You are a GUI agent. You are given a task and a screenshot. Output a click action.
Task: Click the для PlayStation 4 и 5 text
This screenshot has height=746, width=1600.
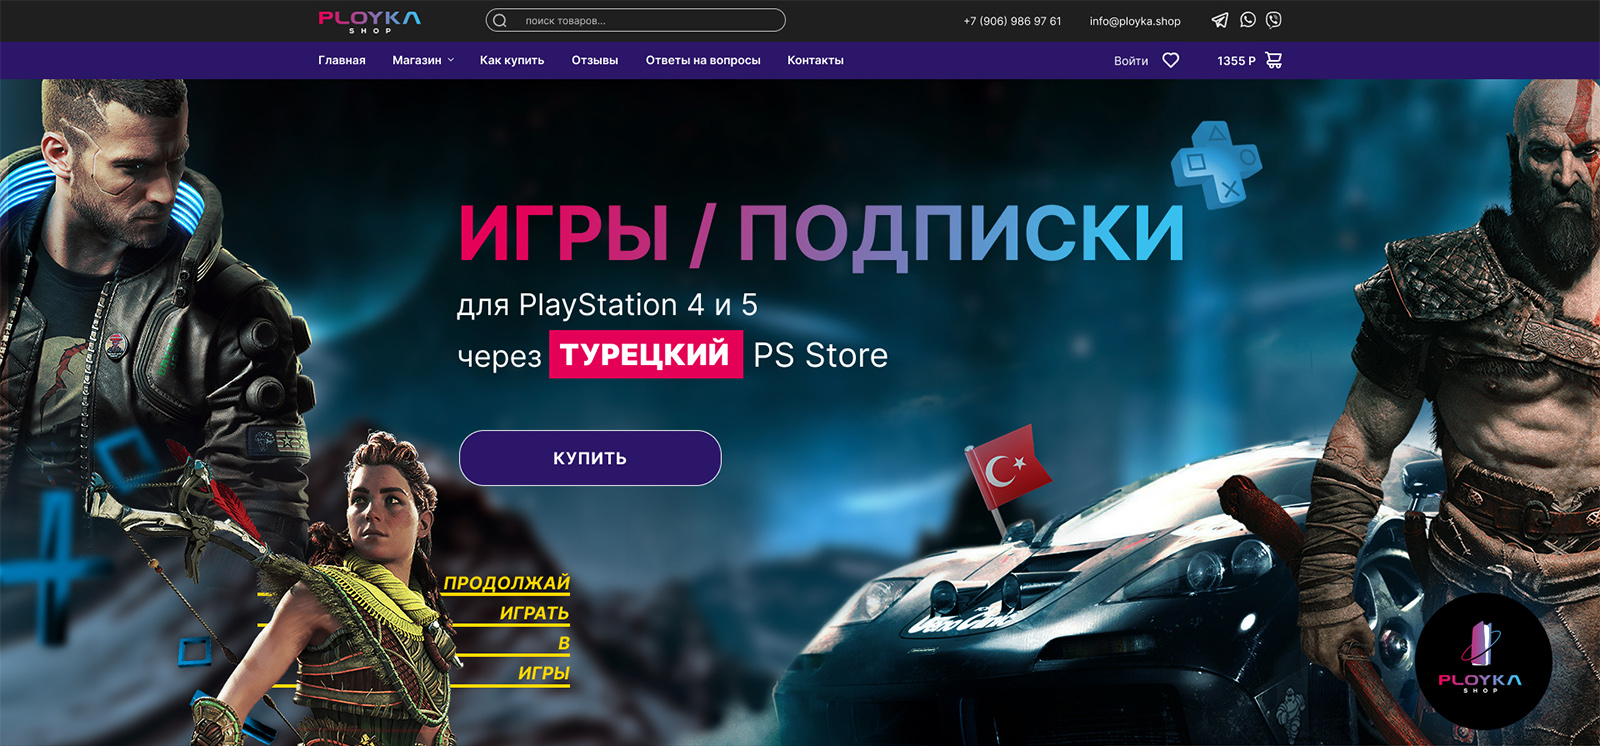click(x=607, y=304)
